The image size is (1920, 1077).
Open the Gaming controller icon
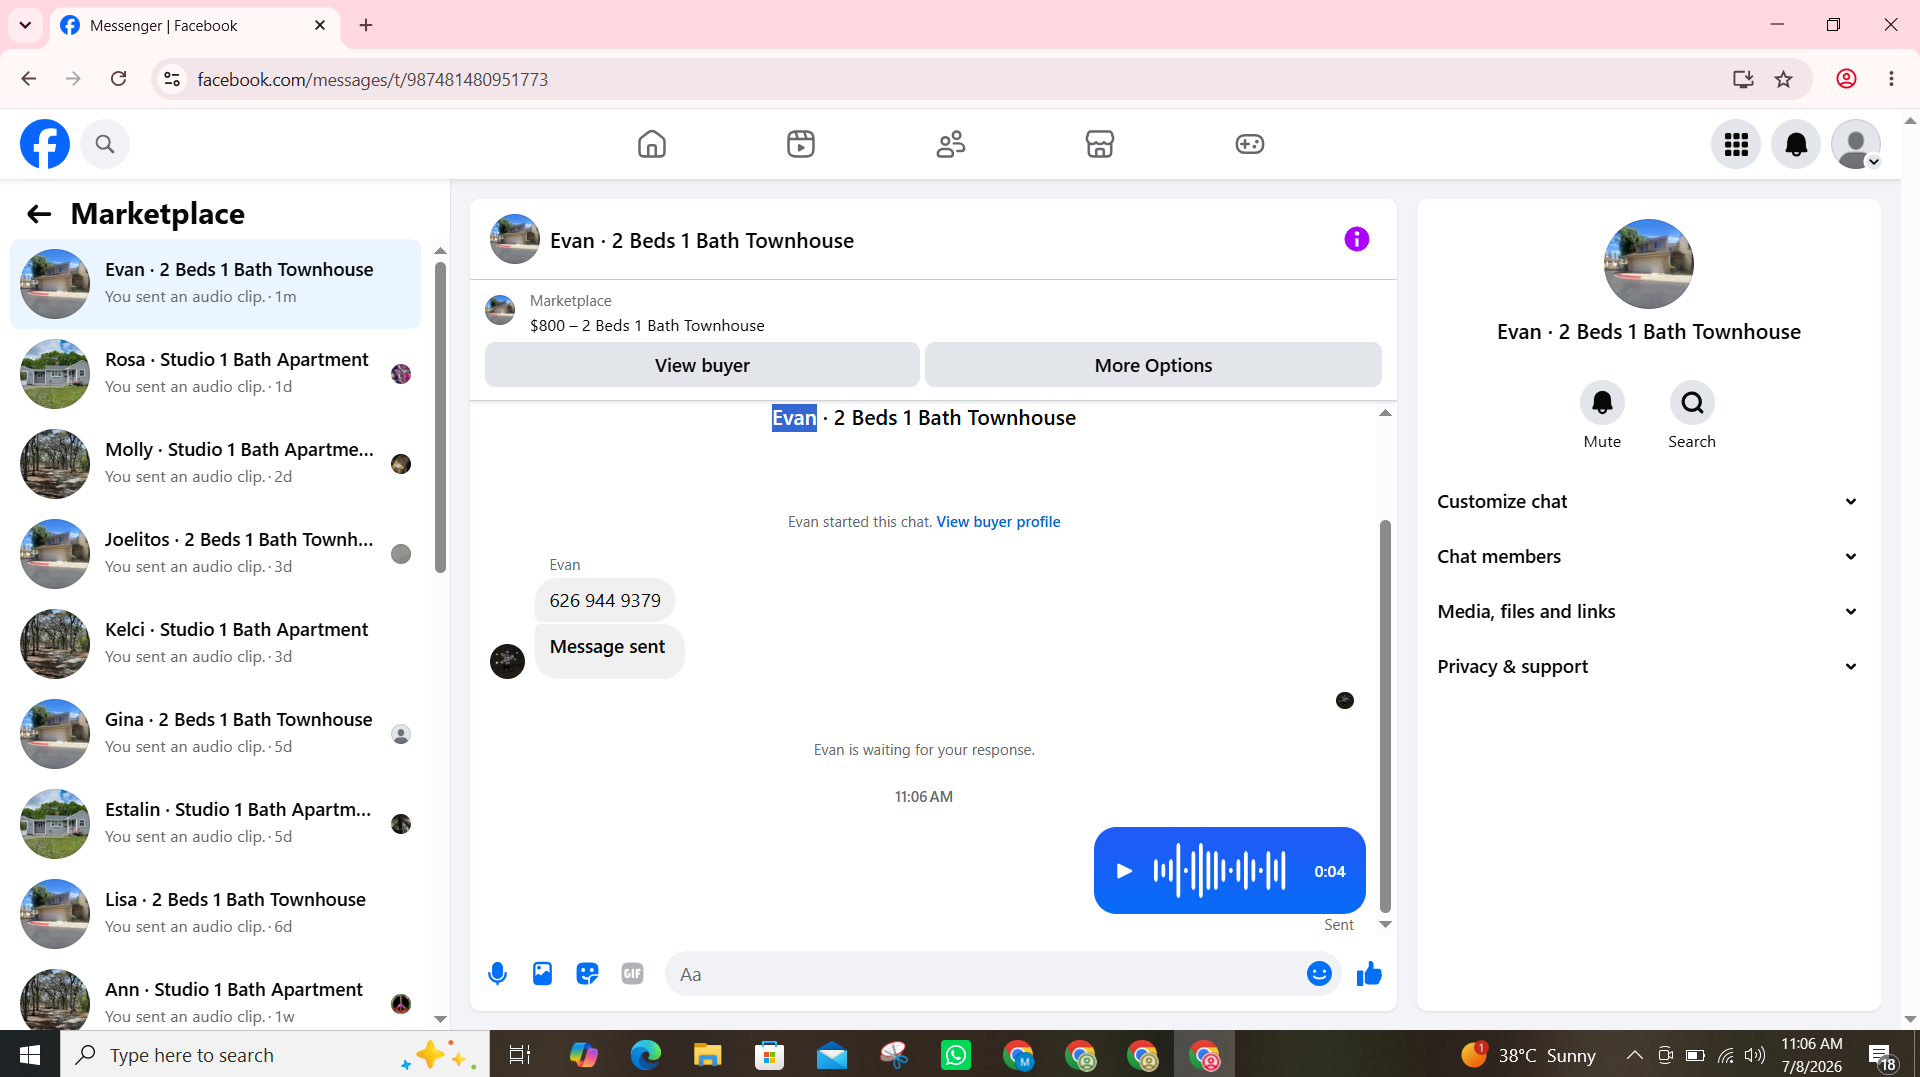tap(1250, 144)
